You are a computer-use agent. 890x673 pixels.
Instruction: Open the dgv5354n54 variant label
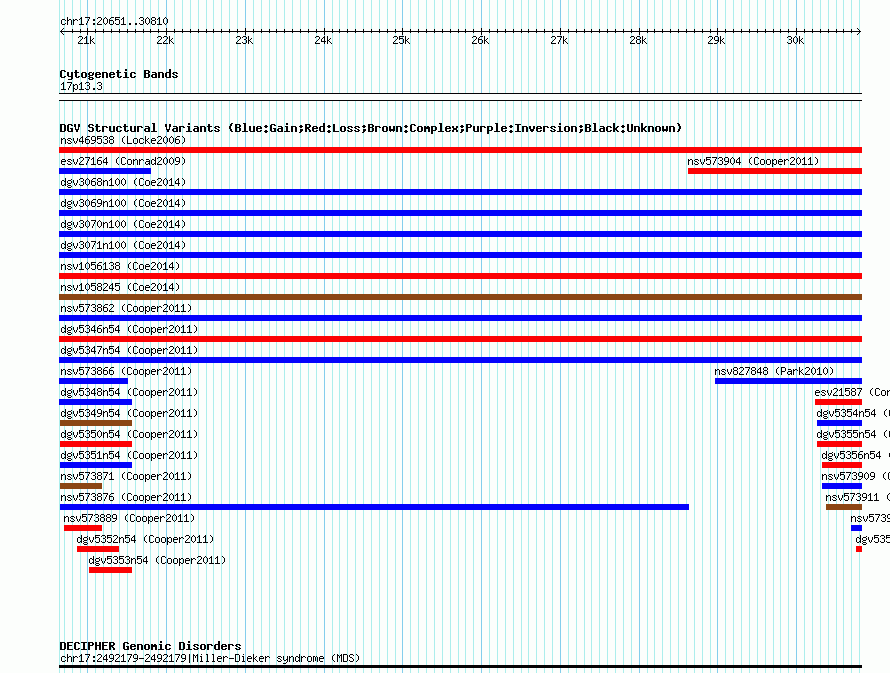click(853, 413)
